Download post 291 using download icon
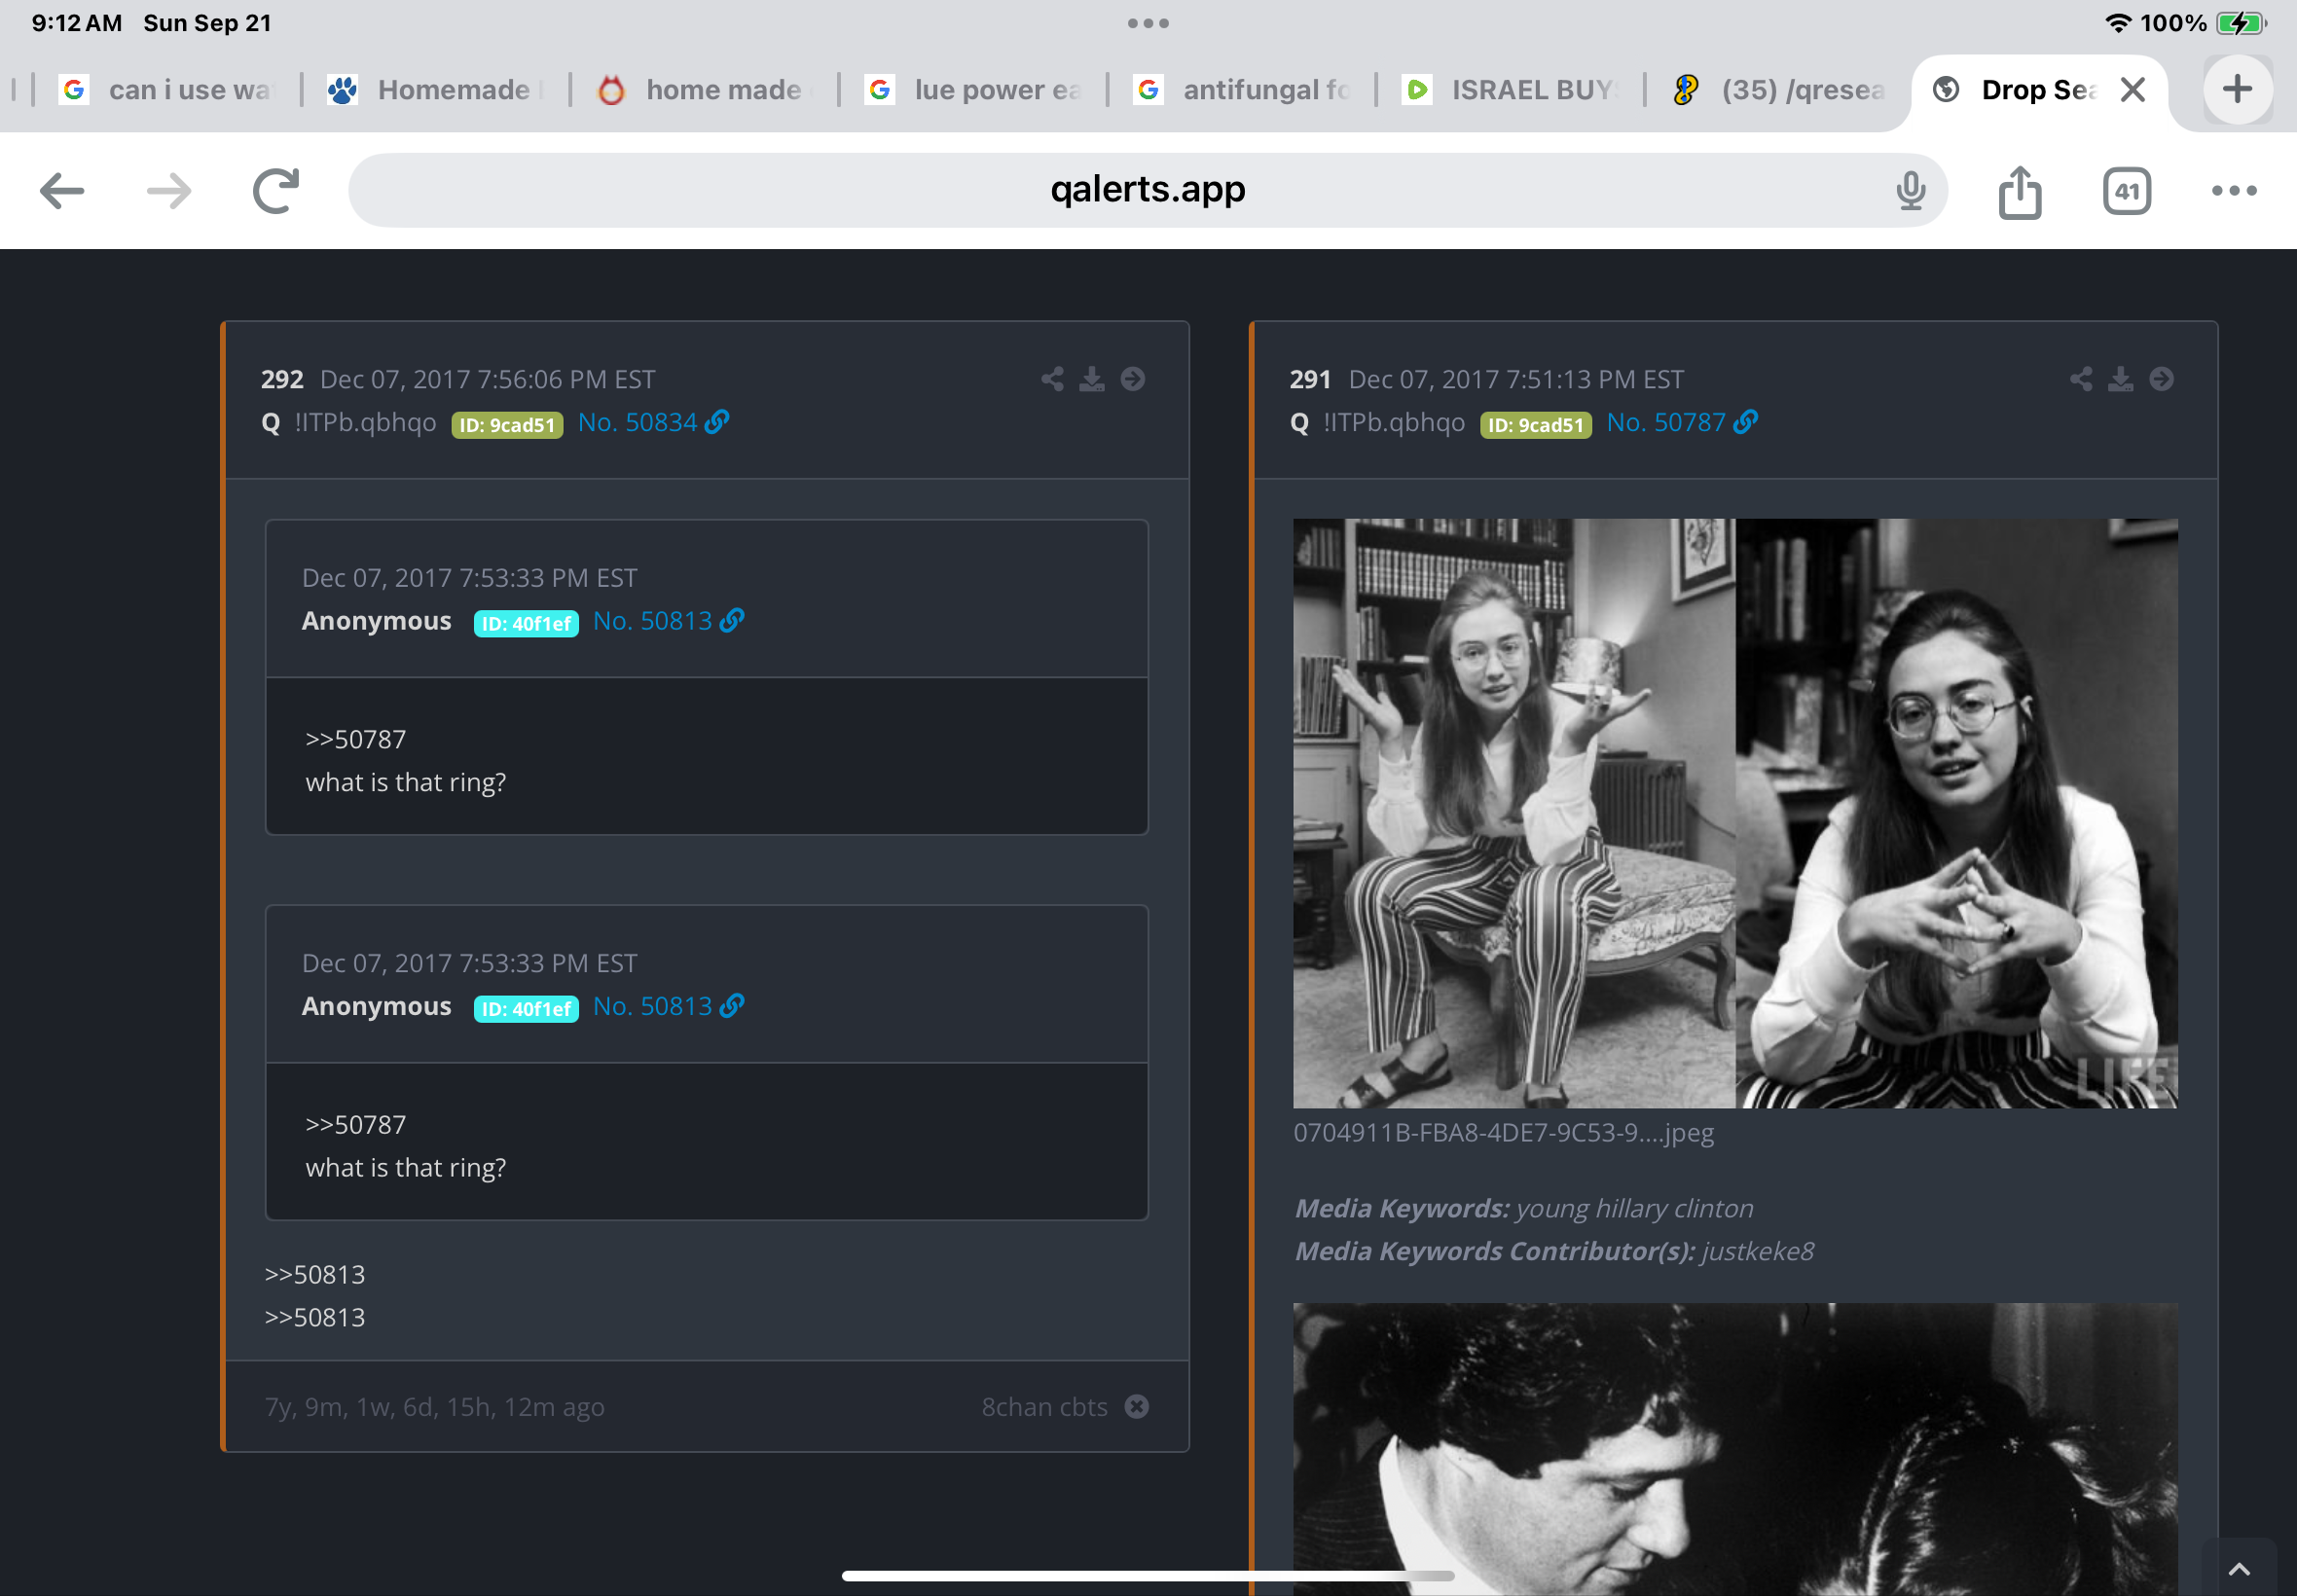Viewport: 2297px width, 1596px height. [x=2121, y=379]
